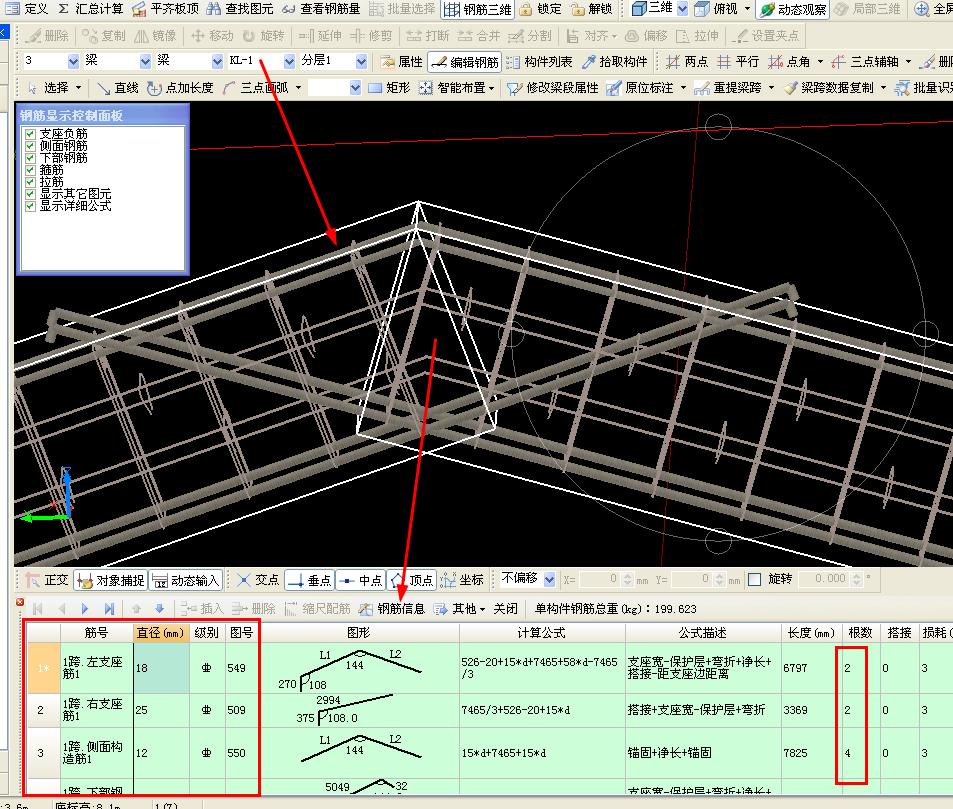Select 两点 two-point axis tool
This screenshot has height=809, width=953.
687,61
